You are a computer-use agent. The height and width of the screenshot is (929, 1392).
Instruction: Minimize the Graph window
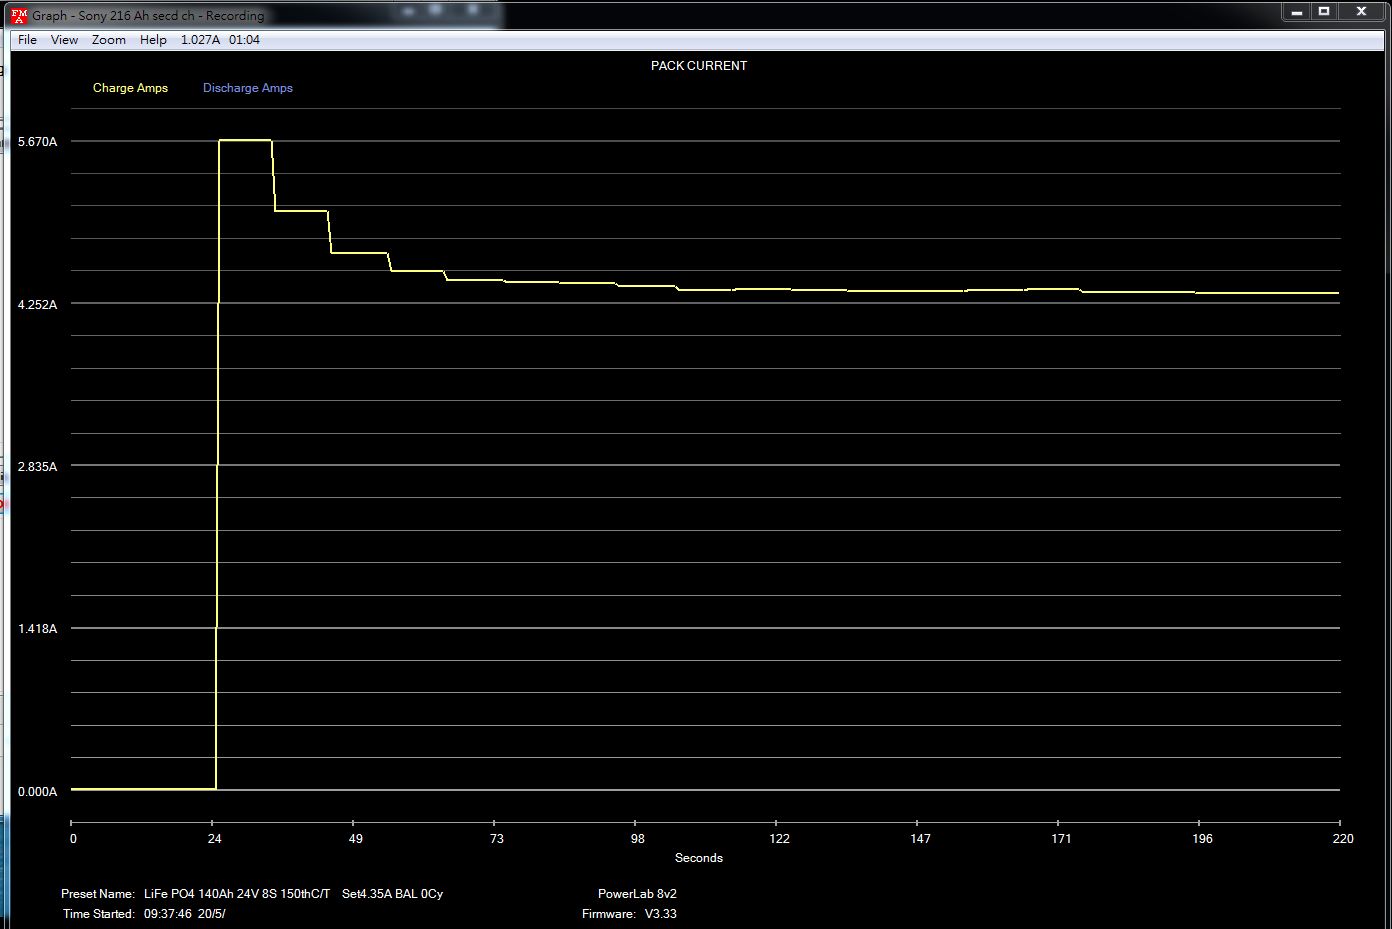[x=1296, y=12]
